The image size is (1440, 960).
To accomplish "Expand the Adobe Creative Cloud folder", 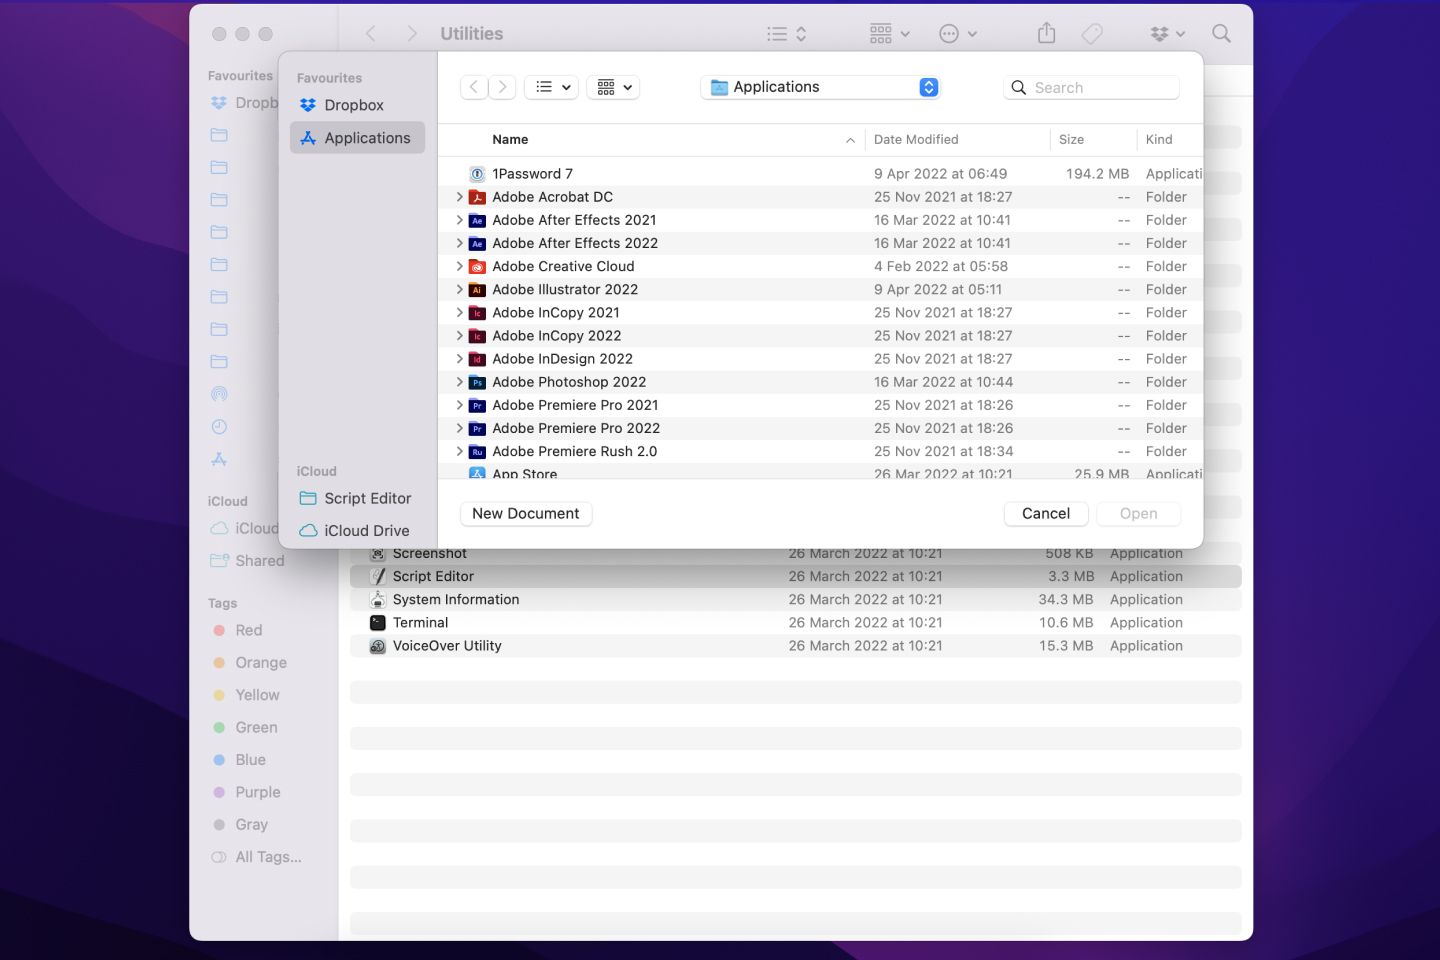I will (459, 266).
